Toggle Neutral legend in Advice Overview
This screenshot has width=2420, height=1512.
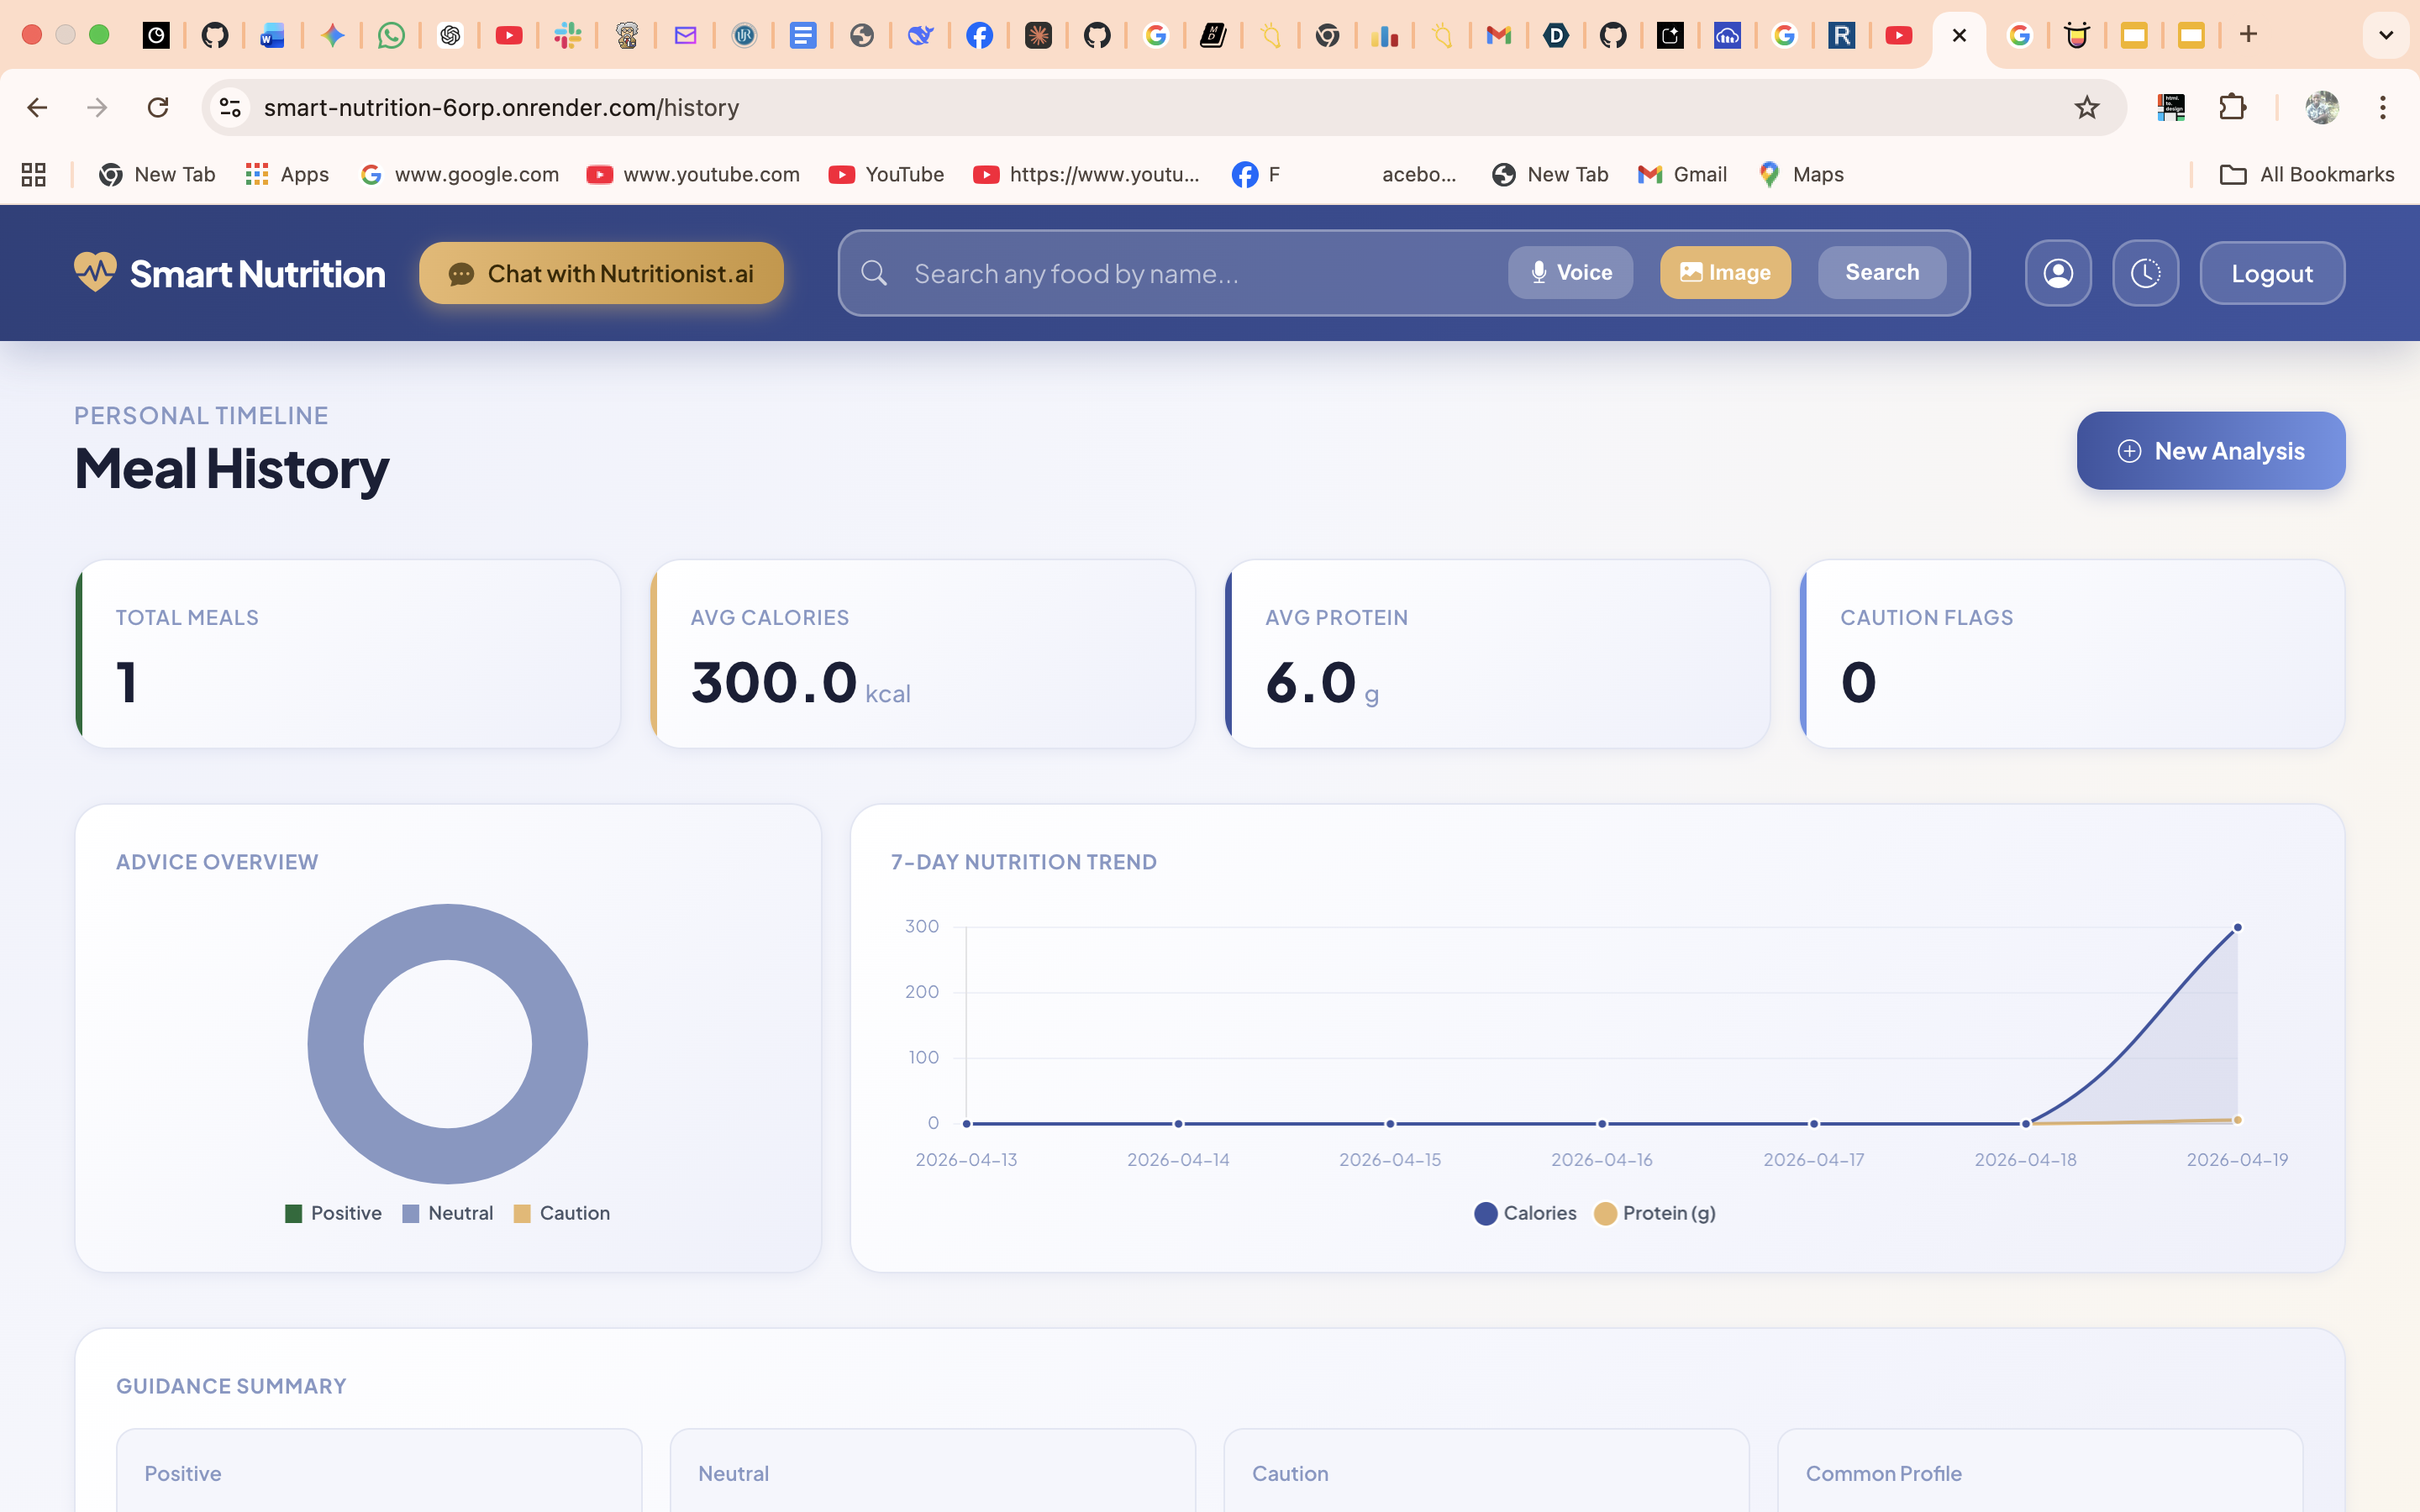(448, 1213)
